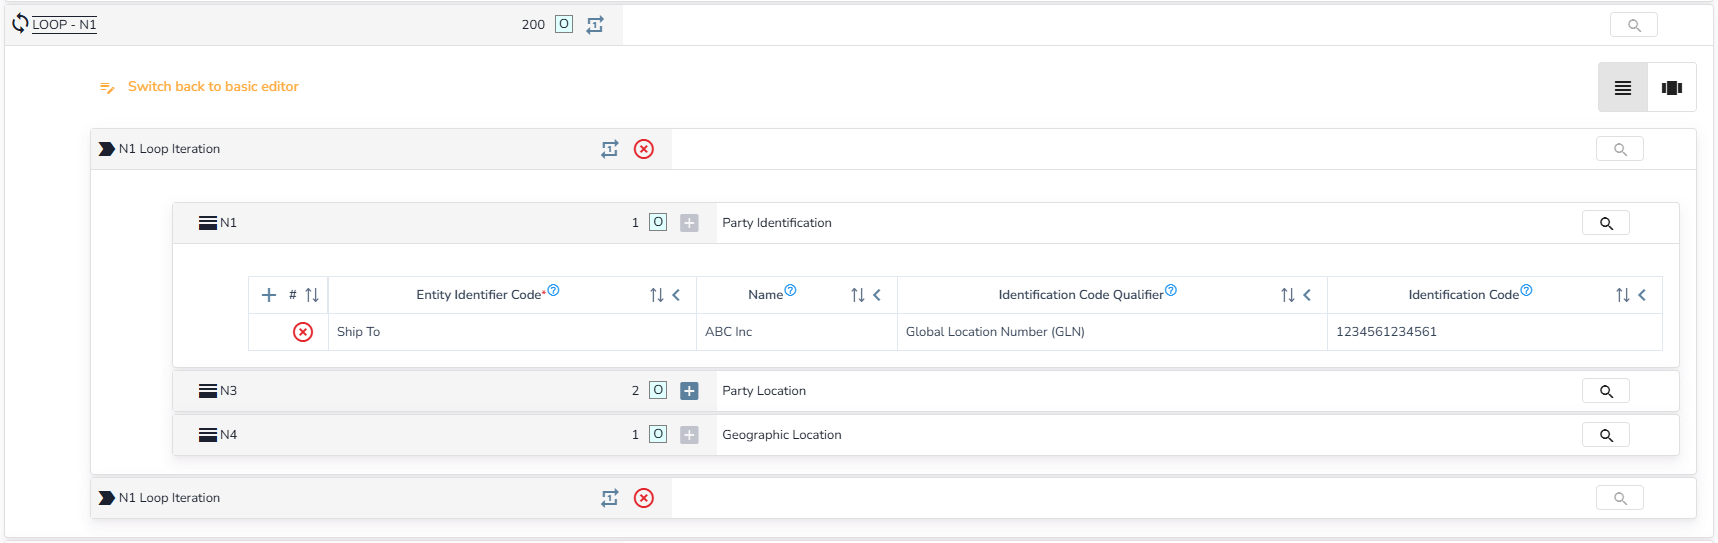
Task: Click repeat icon on second N1 Loop Iteration
Action: tap(610, 498)
